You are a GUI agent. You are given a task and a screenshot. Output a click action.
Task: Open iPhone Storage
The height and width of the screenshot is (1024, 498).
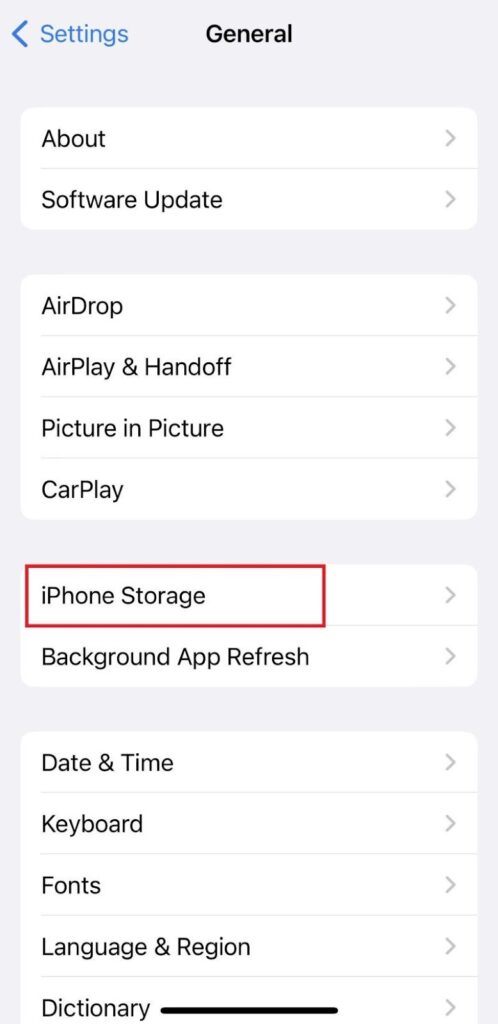point(249,596)
